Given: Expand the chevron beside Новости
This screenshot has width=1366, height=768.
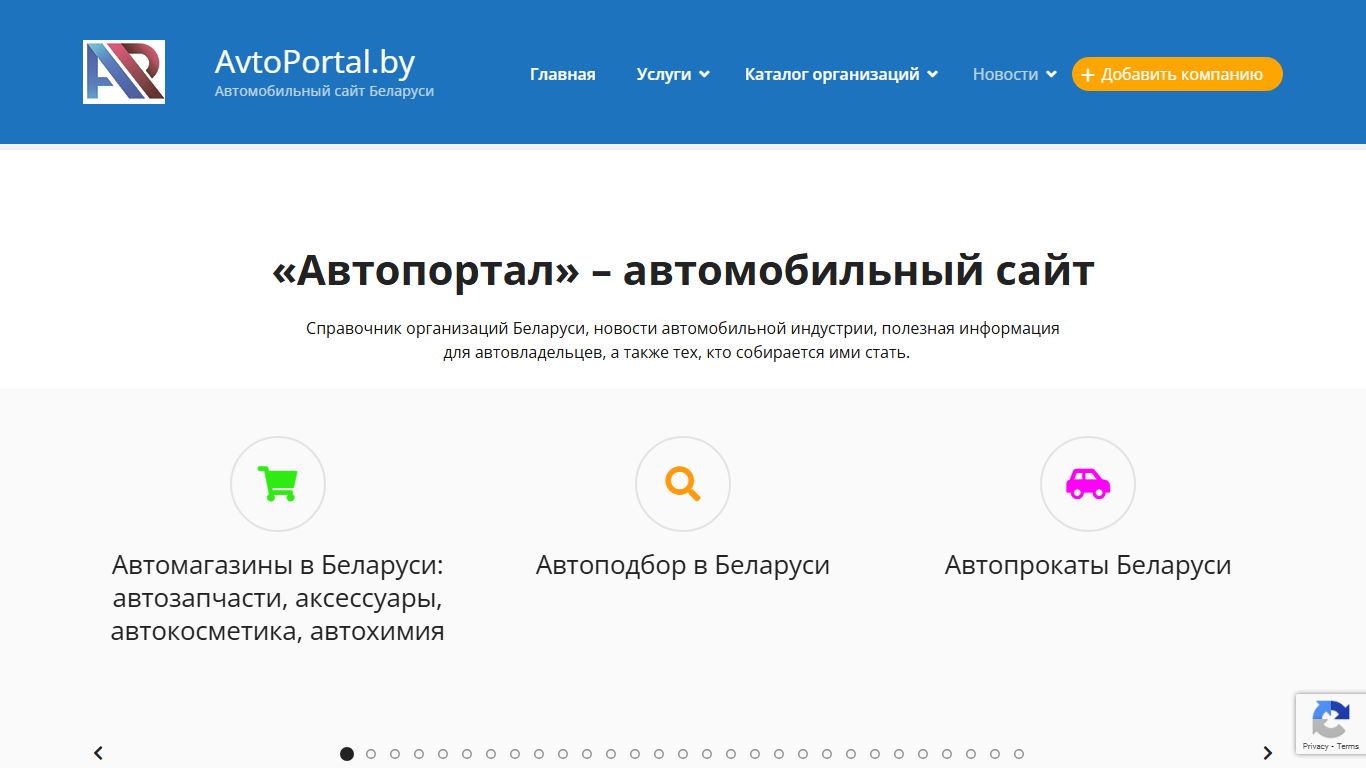Looking at the screenshot, I should tap(1051, 74).
